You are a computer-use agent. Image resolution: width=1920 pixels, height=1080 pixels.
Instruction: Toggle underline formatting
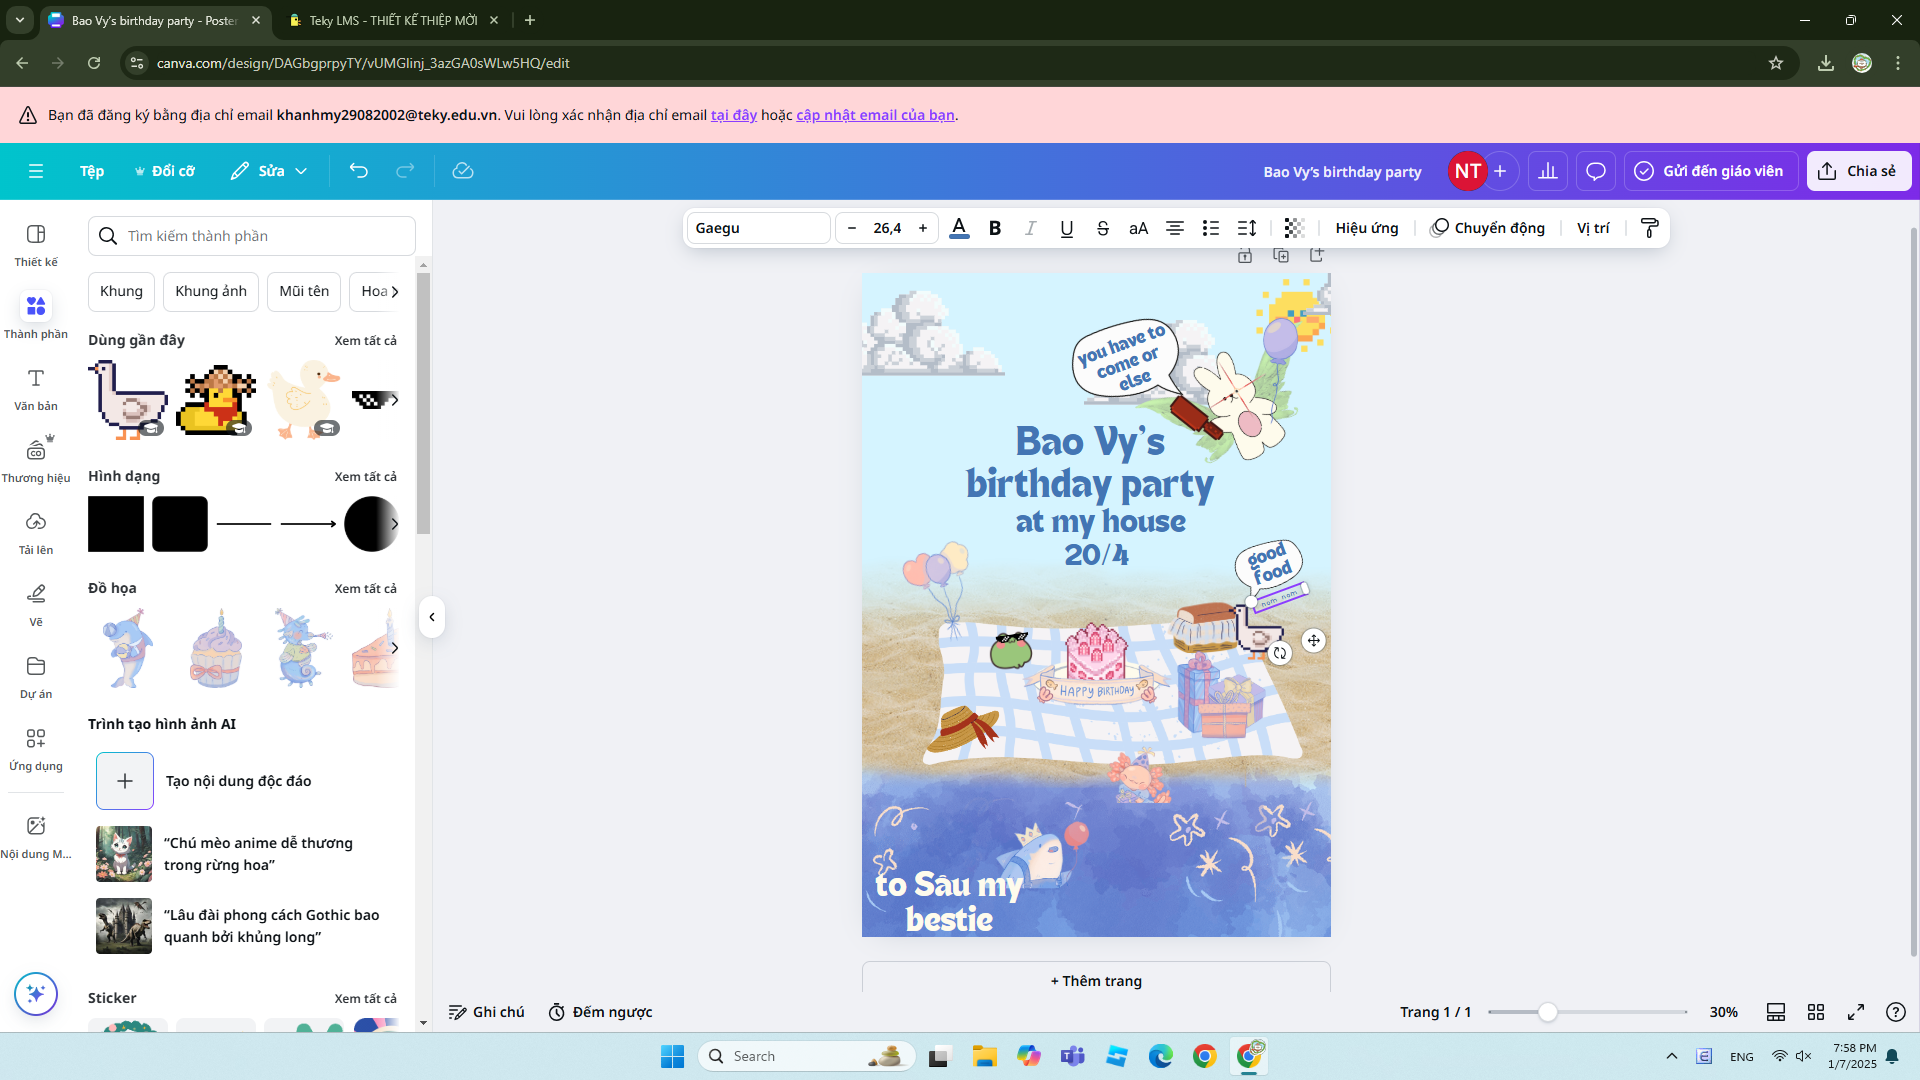tap(1067, 228)
